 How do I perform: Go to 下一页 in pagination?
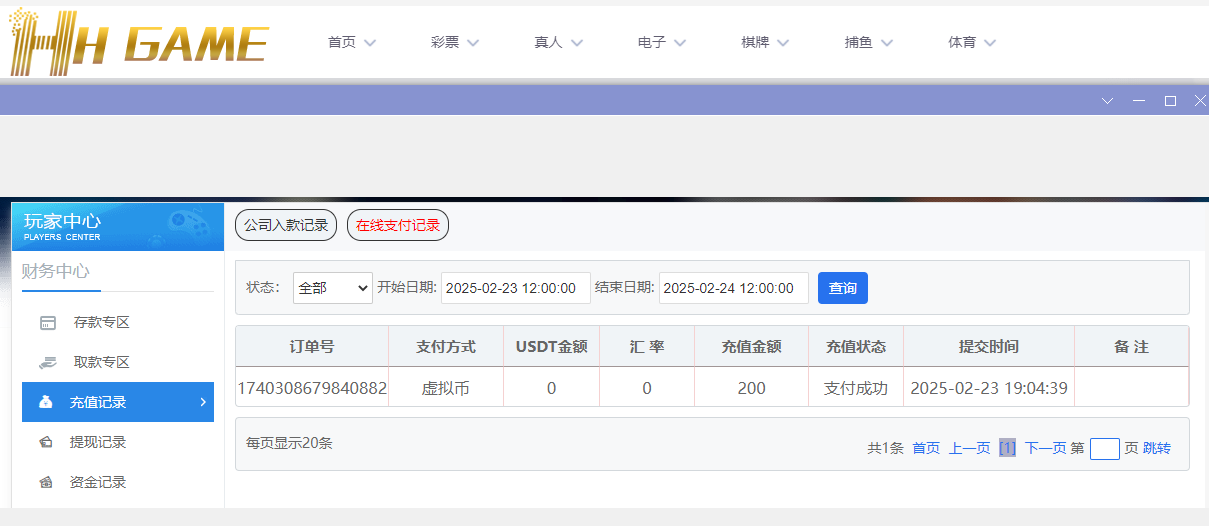(x=1045, y=448)
